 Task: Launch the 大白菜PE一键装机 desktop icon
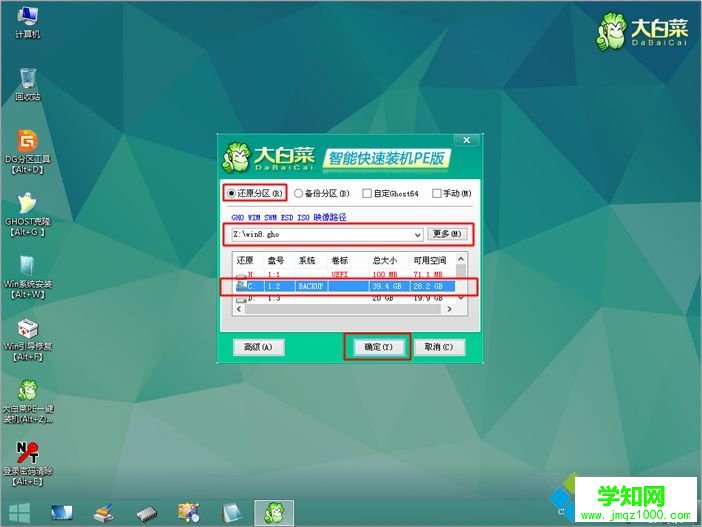28,402
